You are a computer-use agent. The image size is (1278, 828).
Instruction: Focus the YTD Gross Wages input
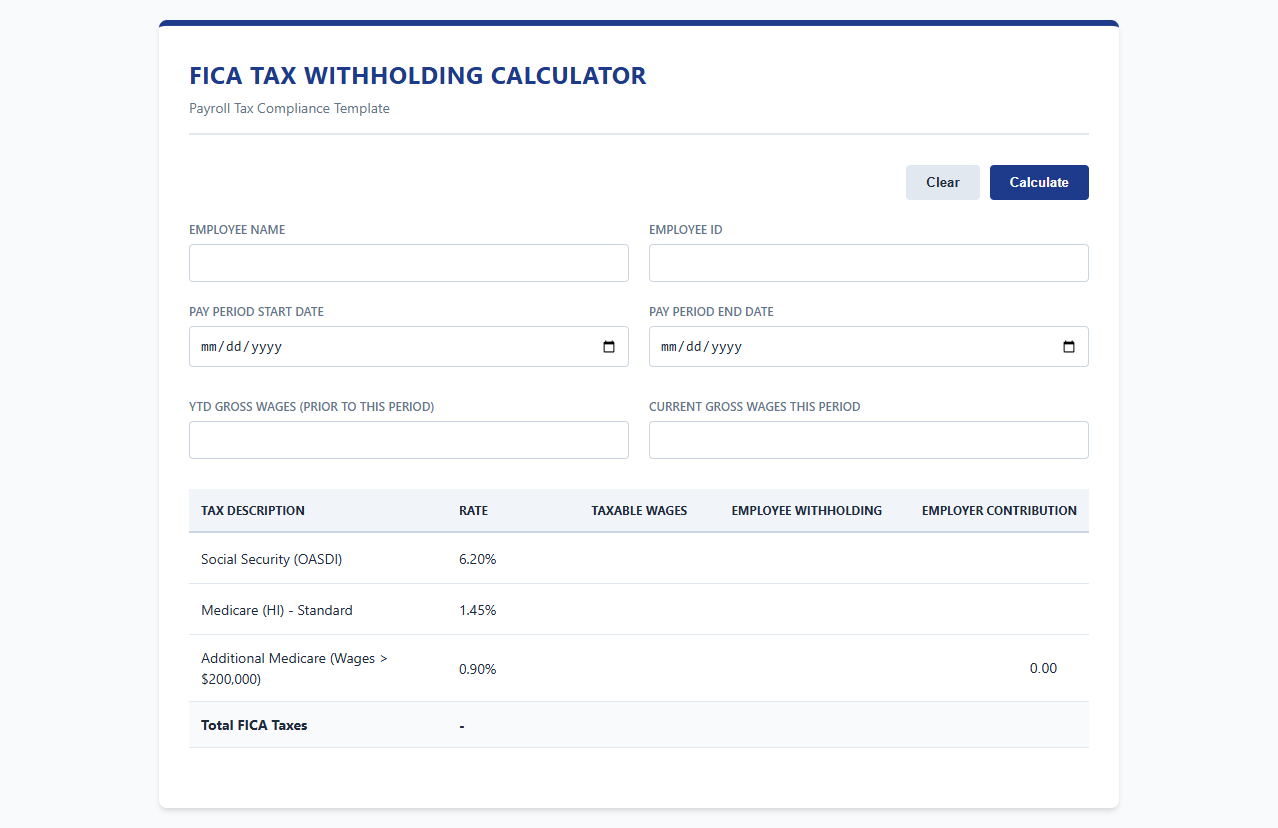tap(409, 440)
